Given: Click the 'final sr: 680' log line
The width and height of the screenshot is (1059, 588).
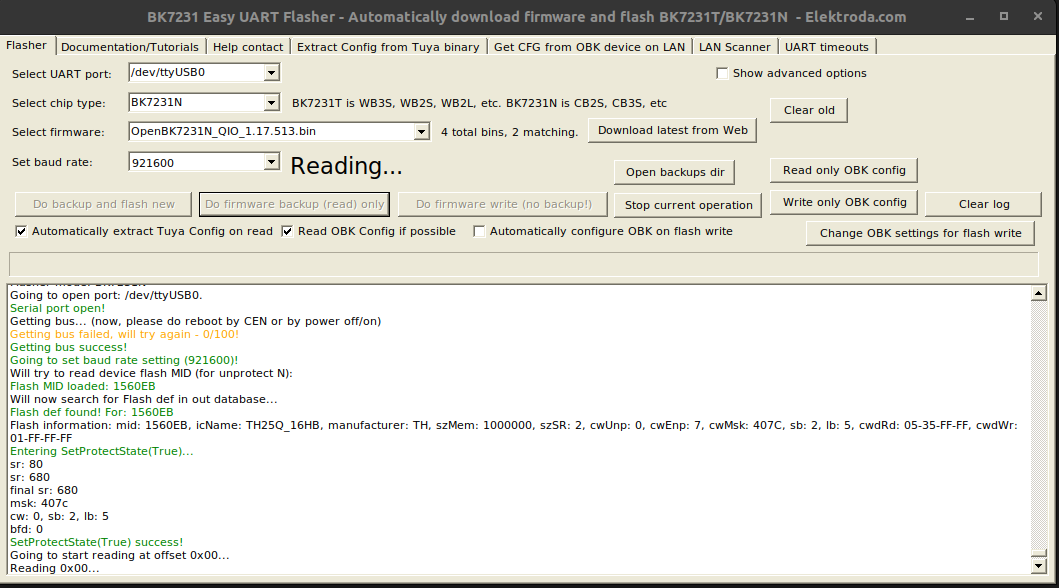Looking at the screenshot, I should (x=44, y=490).
